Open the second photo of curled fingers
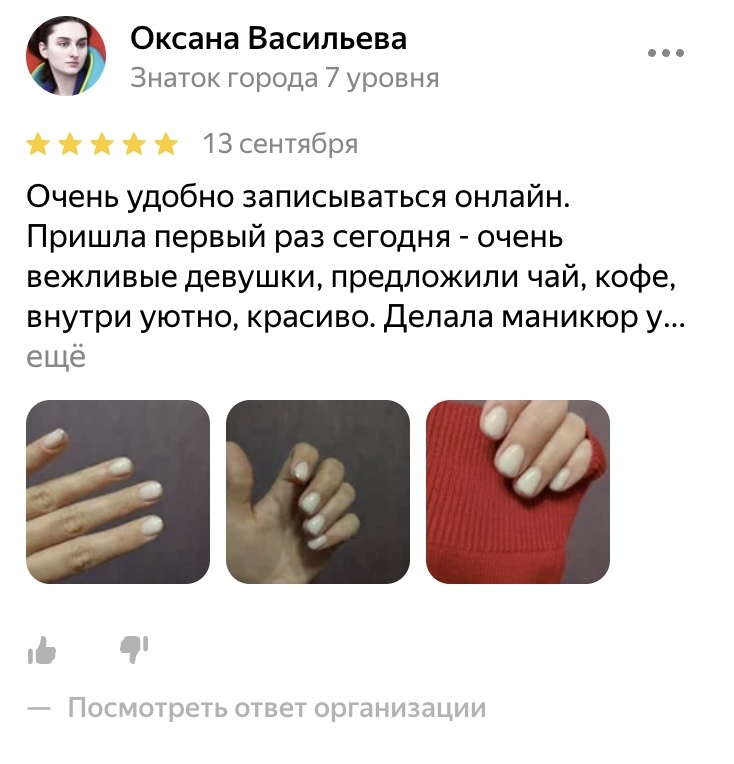This screenshot has width=734, height=764. click(x=318, y=492)
